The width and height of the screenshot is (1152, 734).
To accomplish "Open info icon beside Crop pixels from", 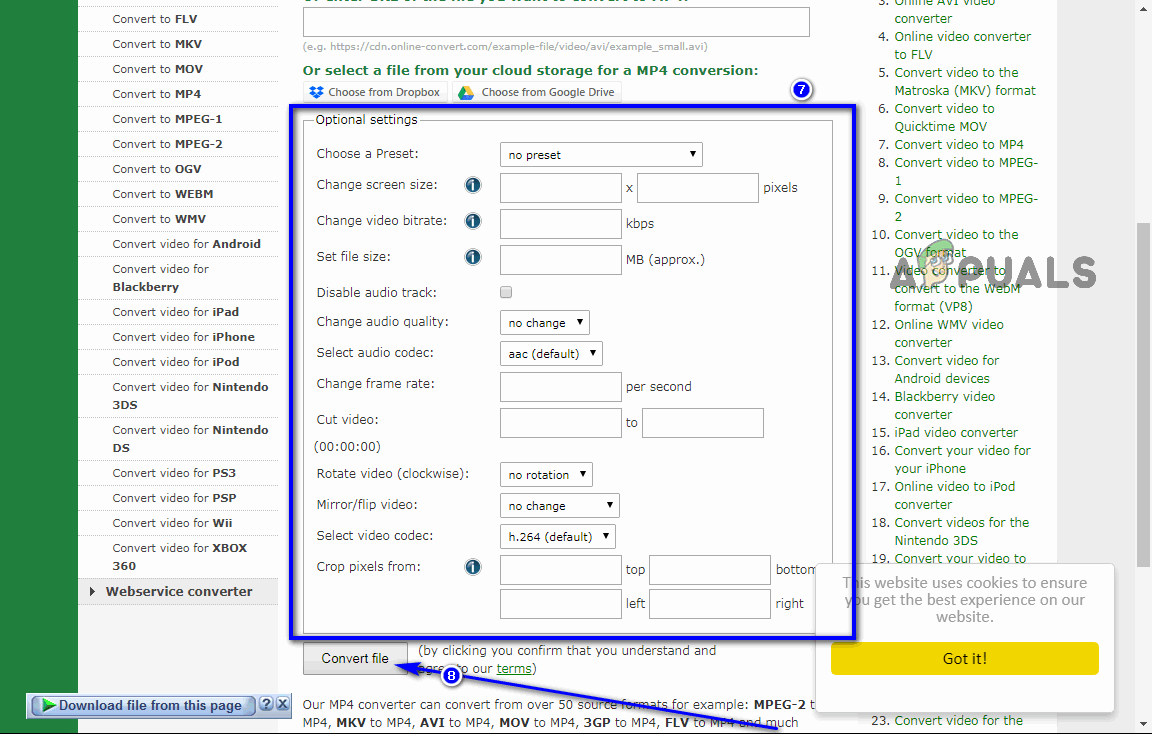I will click(x=473, y=567).
